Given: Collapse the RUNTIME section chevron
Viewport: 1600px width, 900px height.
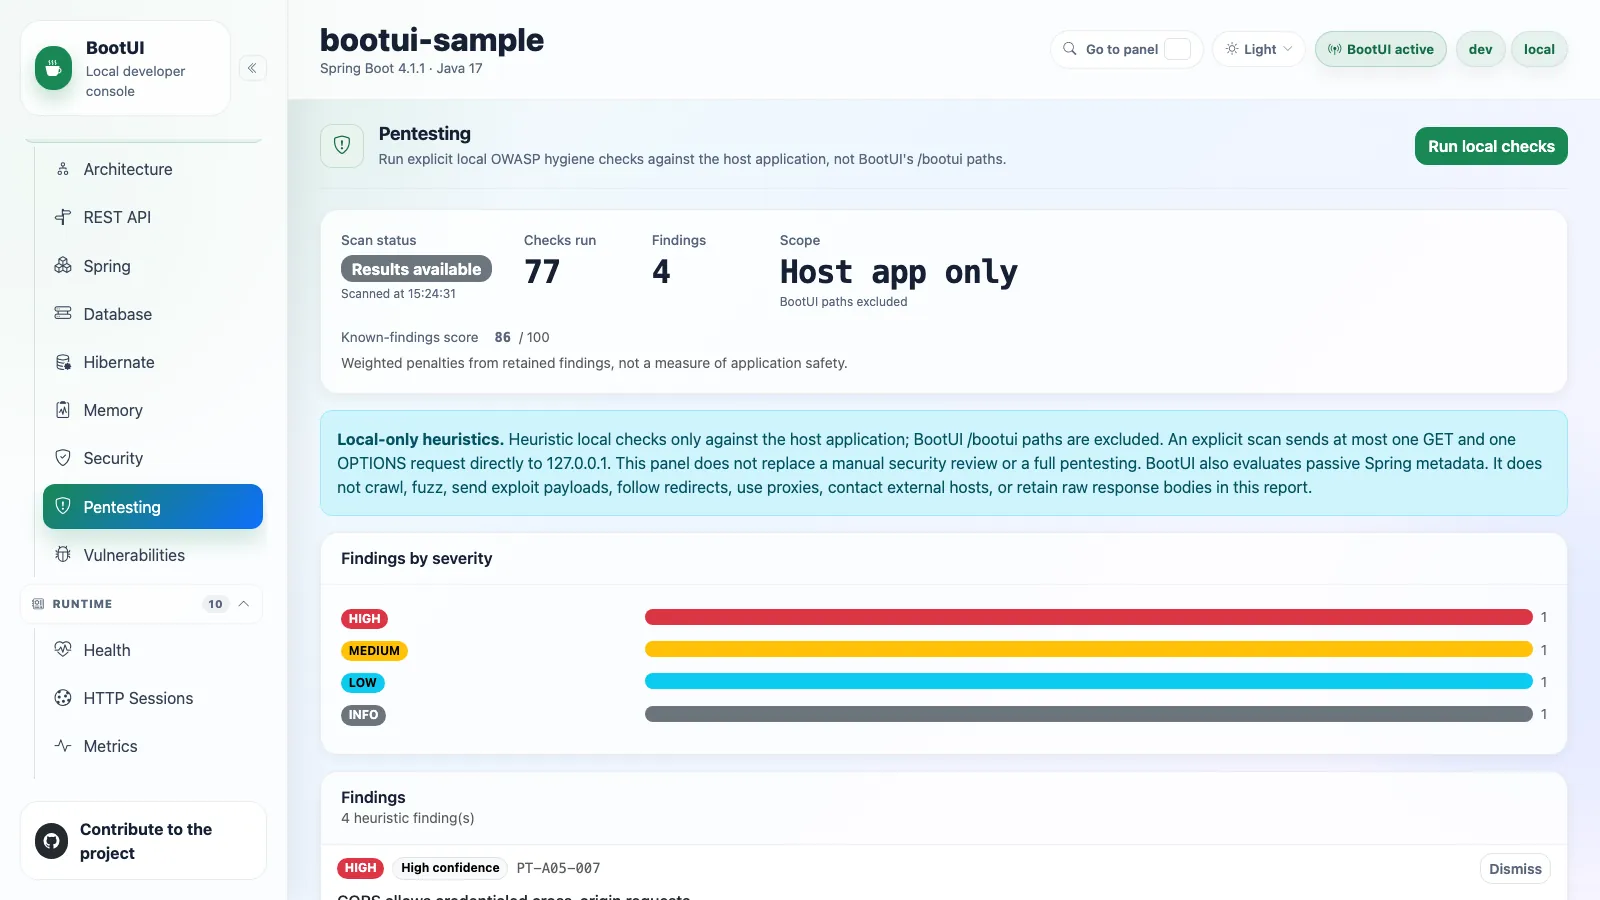Looking at the screenshot, I should point(244,604).
